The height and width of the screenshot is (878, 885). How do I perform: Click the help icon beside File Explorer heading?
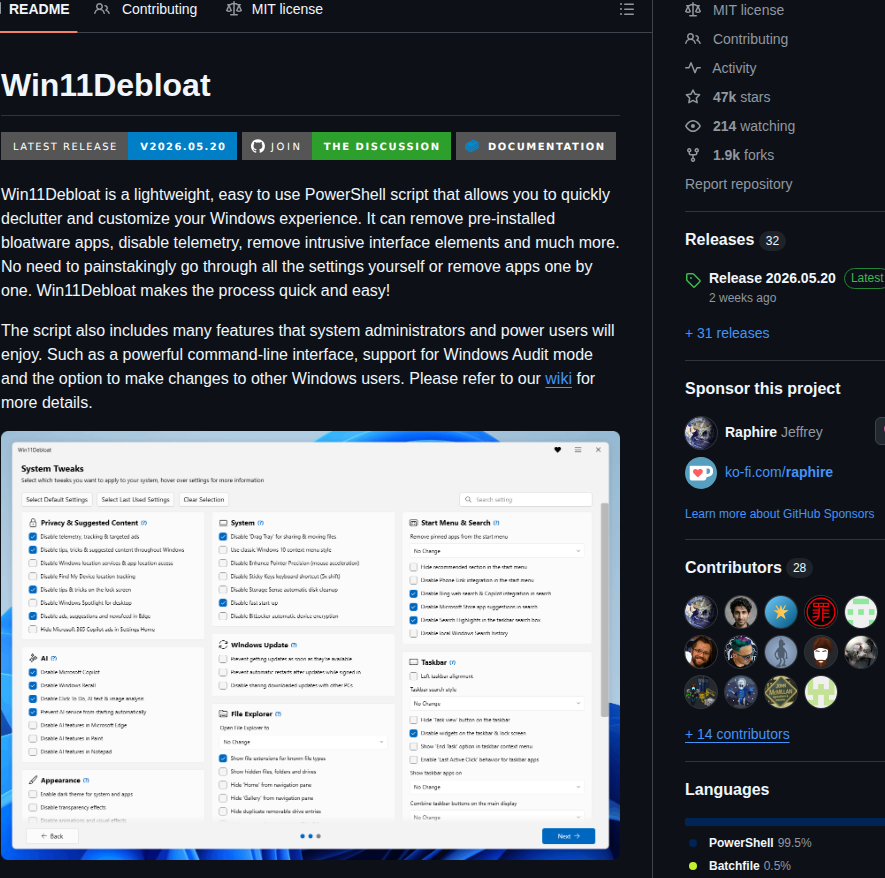pyautogui.click(x=278, y=714)
